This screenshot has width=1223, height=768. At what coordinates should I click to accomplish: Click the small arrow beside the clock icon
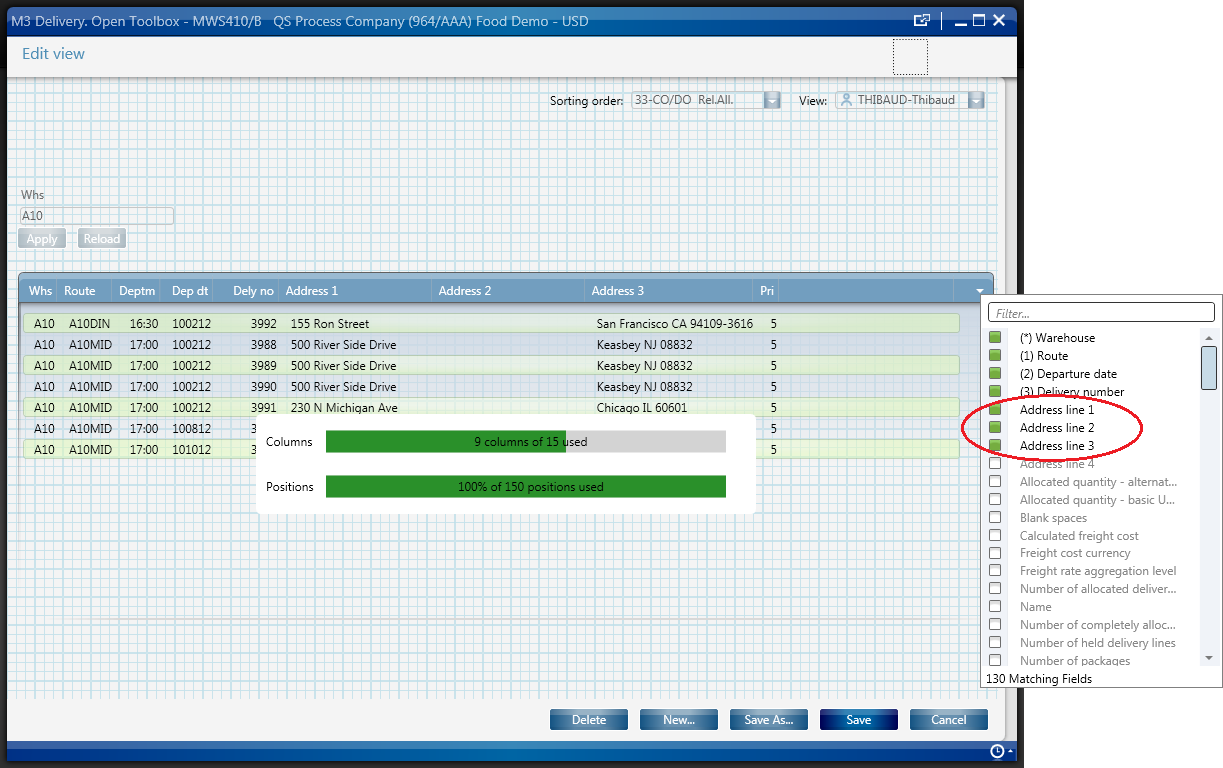click(1010, 751)
